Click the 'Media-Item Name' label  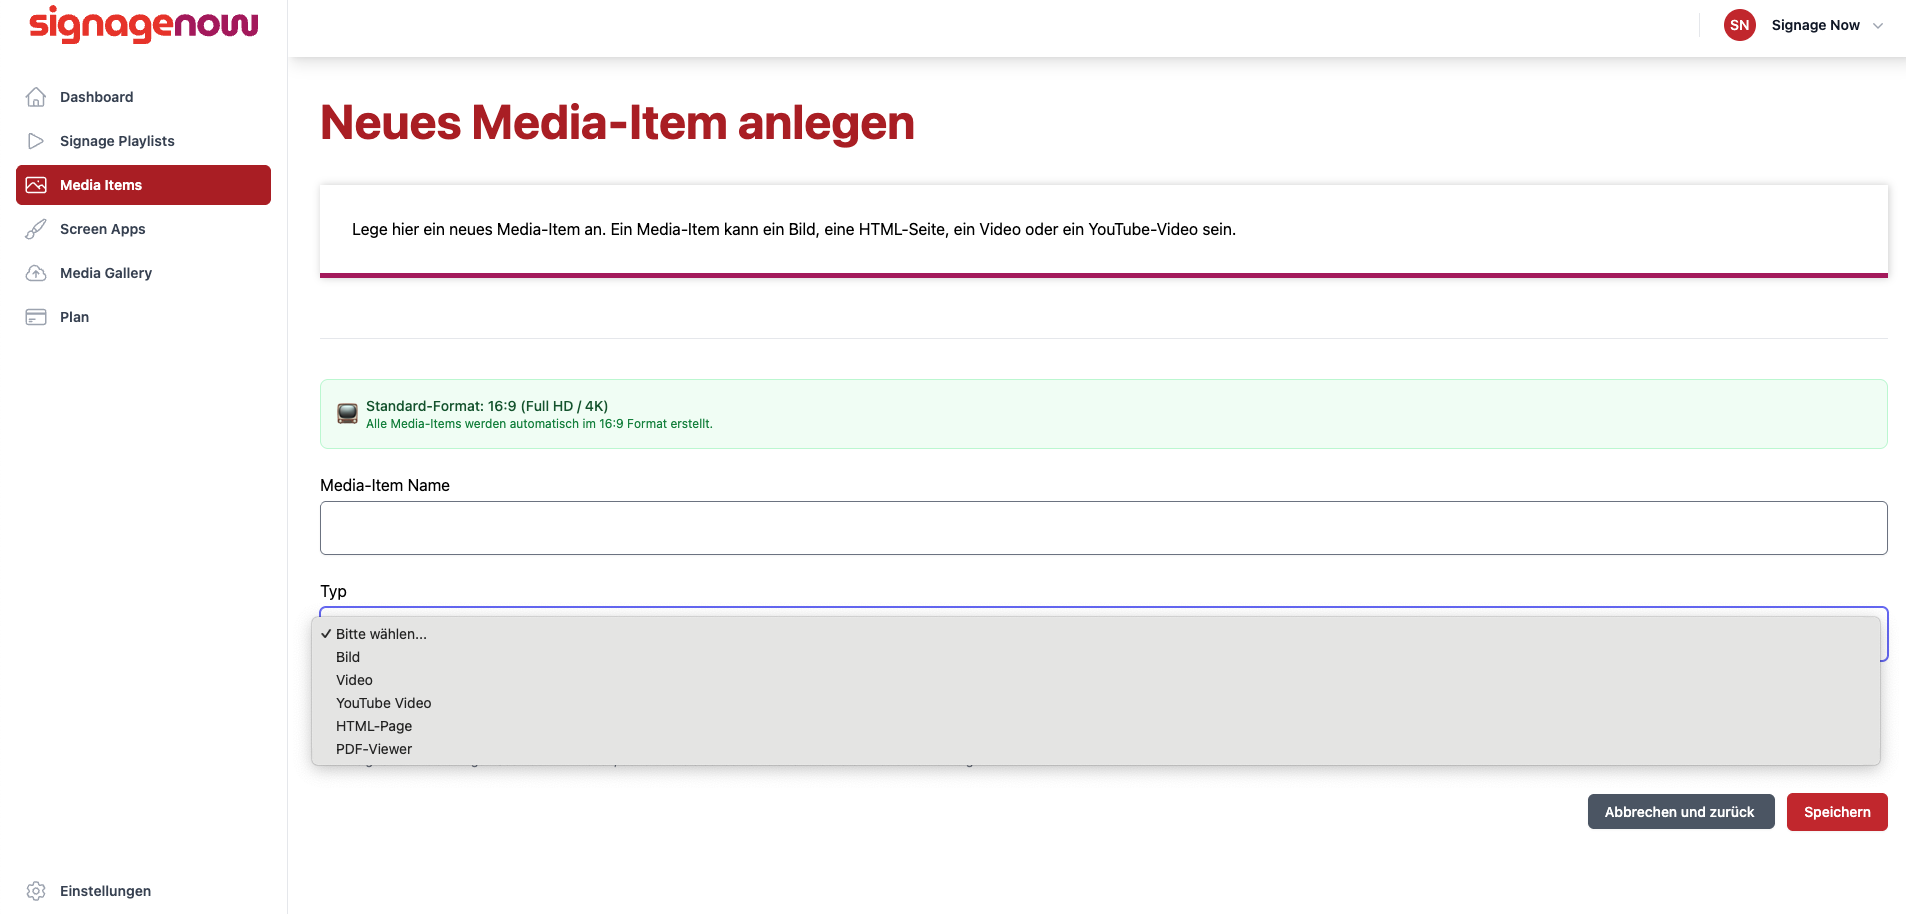[x=385, y=485]
